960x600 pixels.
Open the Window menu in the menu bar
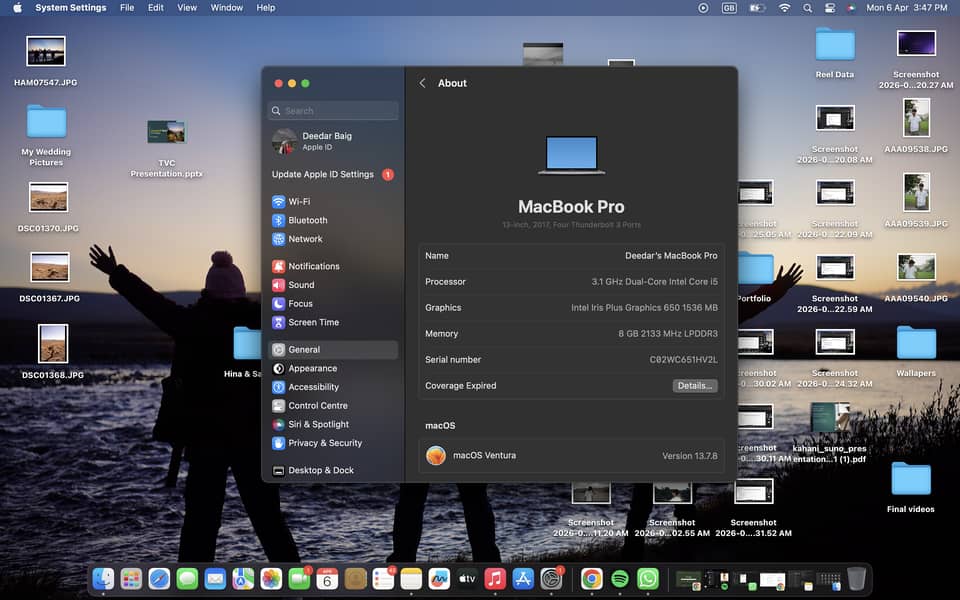(226, 8)
